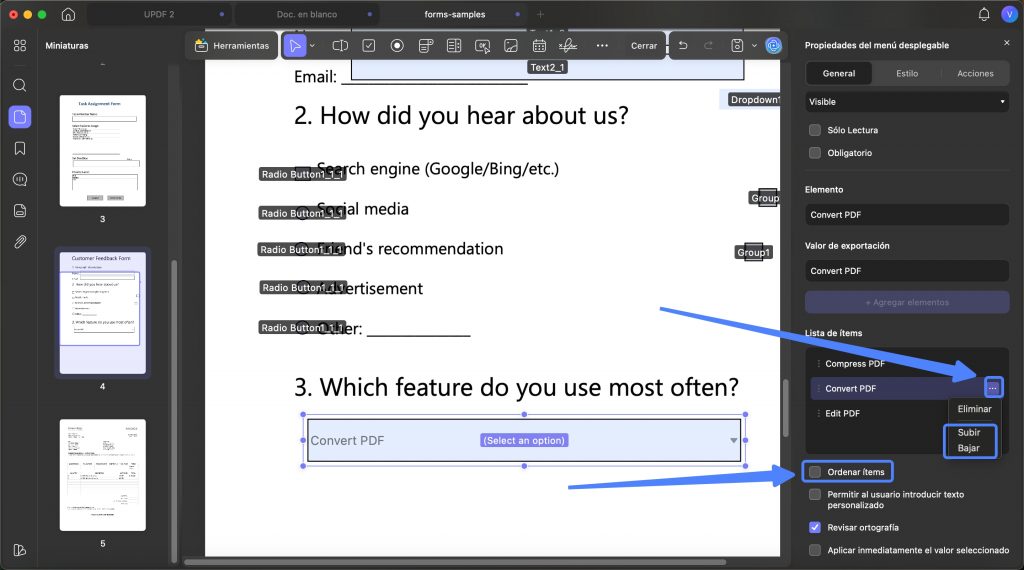This screenshot has height=570, width=1024.
Task: Choose the list box form tool
Action: (454, 46)
